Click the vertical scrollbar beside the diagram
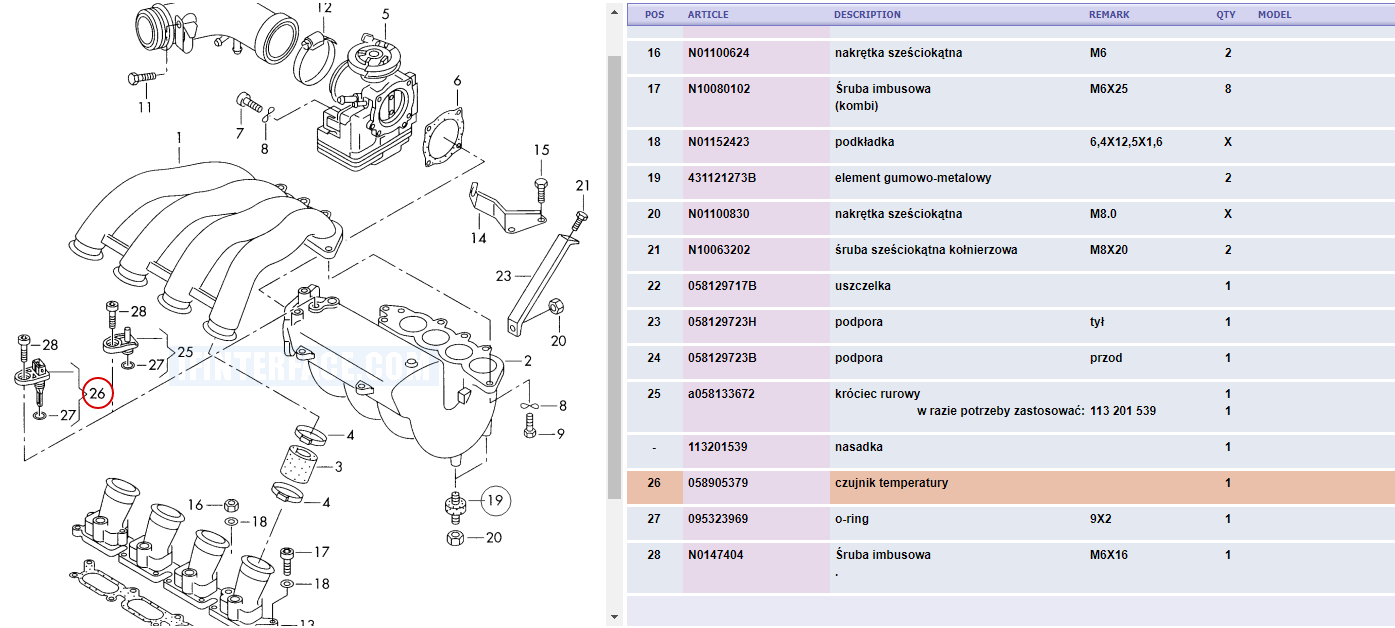 click(614, 300)
